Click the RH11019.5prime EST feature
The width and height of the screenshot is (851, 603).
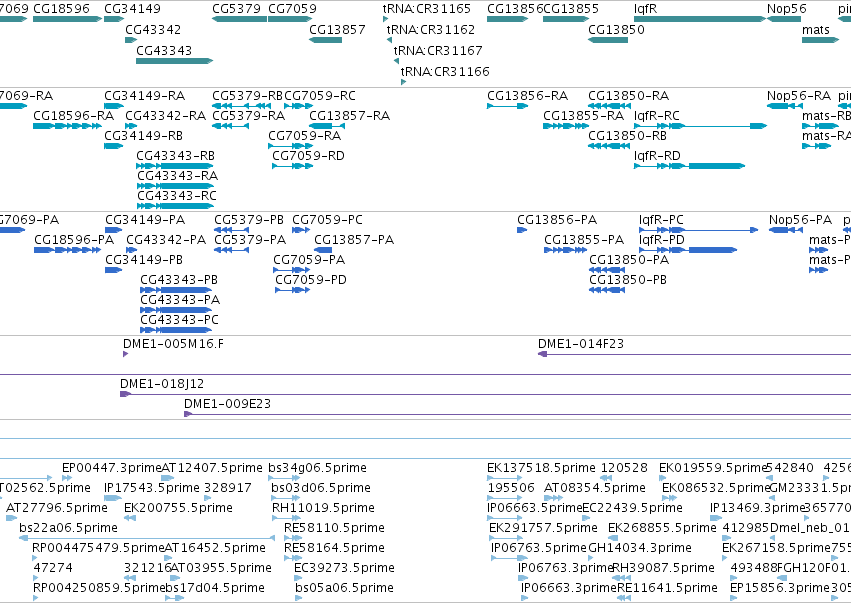286,518
